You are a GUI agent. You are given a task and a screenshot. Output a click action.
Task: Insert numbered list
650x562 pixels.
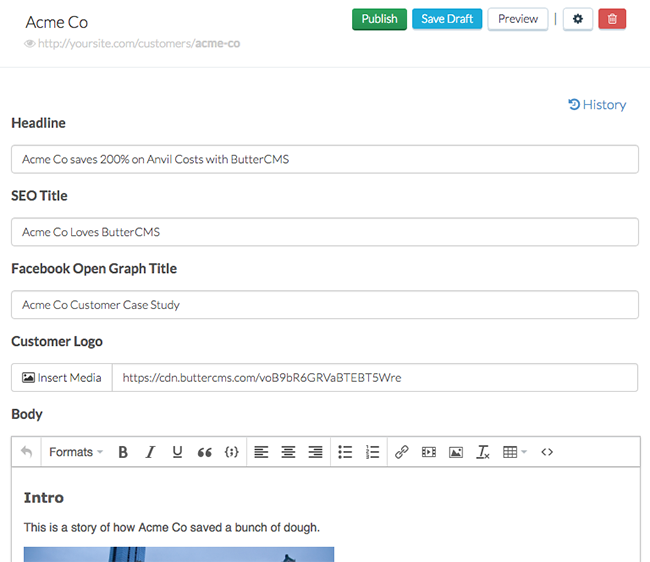(x=372, y=452)
